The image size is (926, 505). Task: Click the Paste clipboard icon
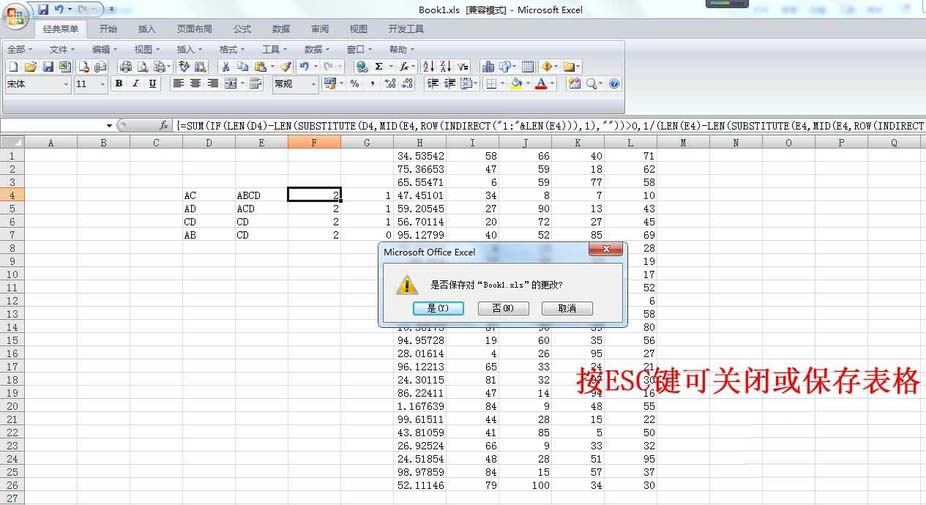point(260,67)
